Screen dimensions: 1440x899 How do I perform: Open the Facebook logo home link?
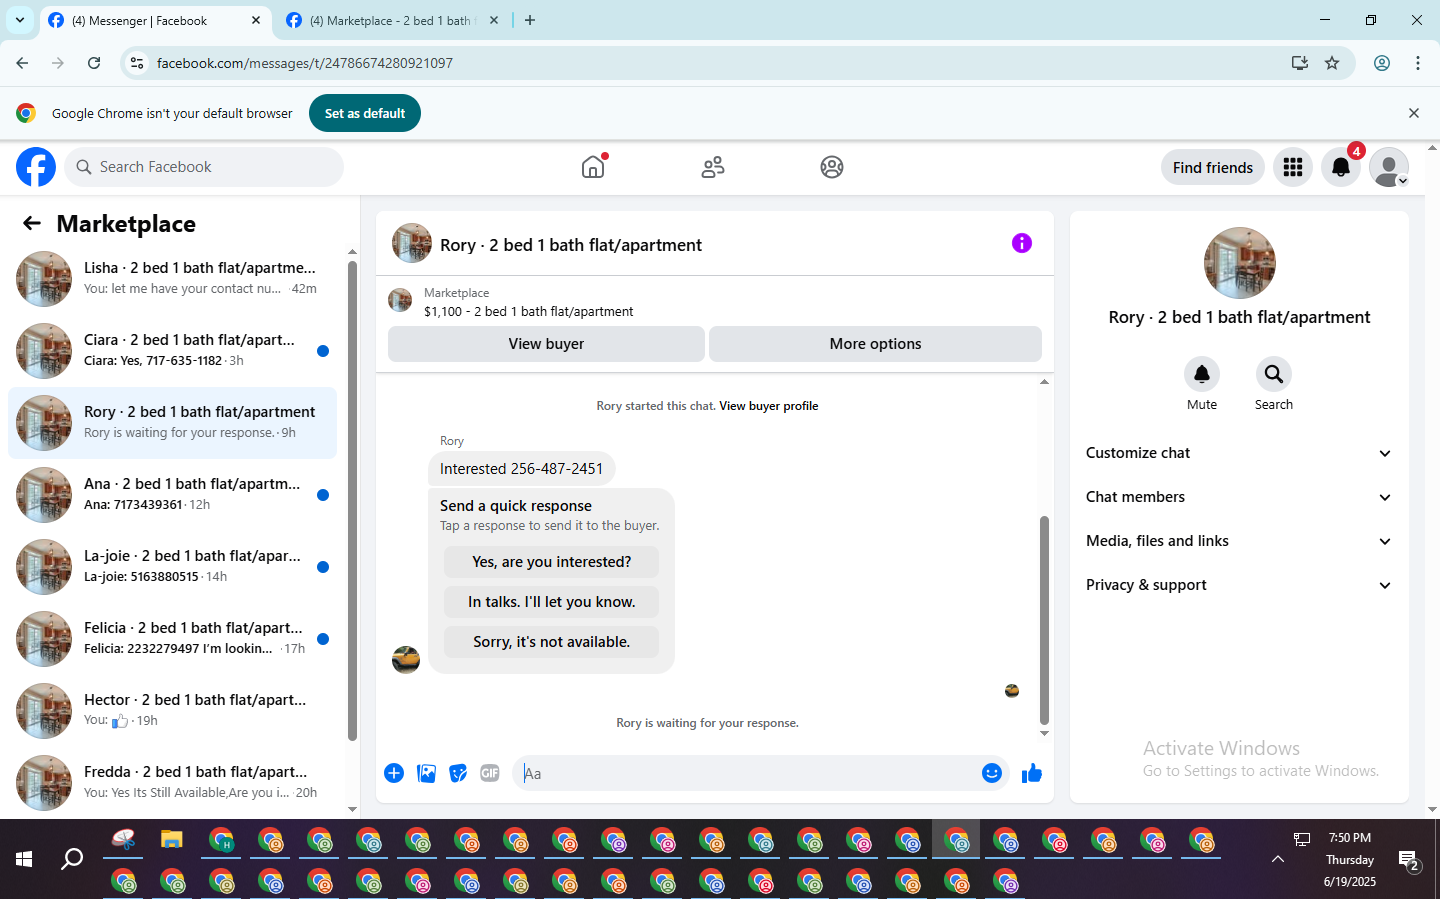click(x=36, y=167)
